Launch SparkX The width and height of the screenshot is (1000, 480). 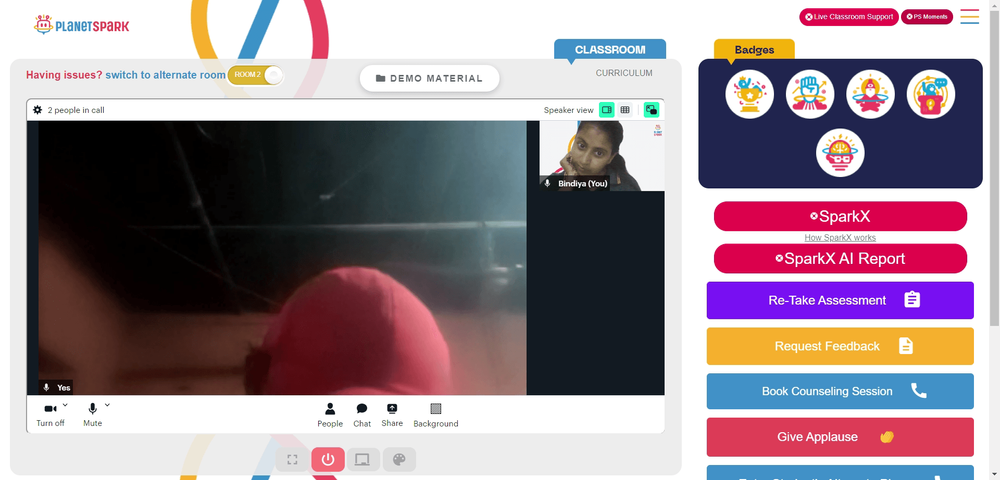[x=840, y=216]
